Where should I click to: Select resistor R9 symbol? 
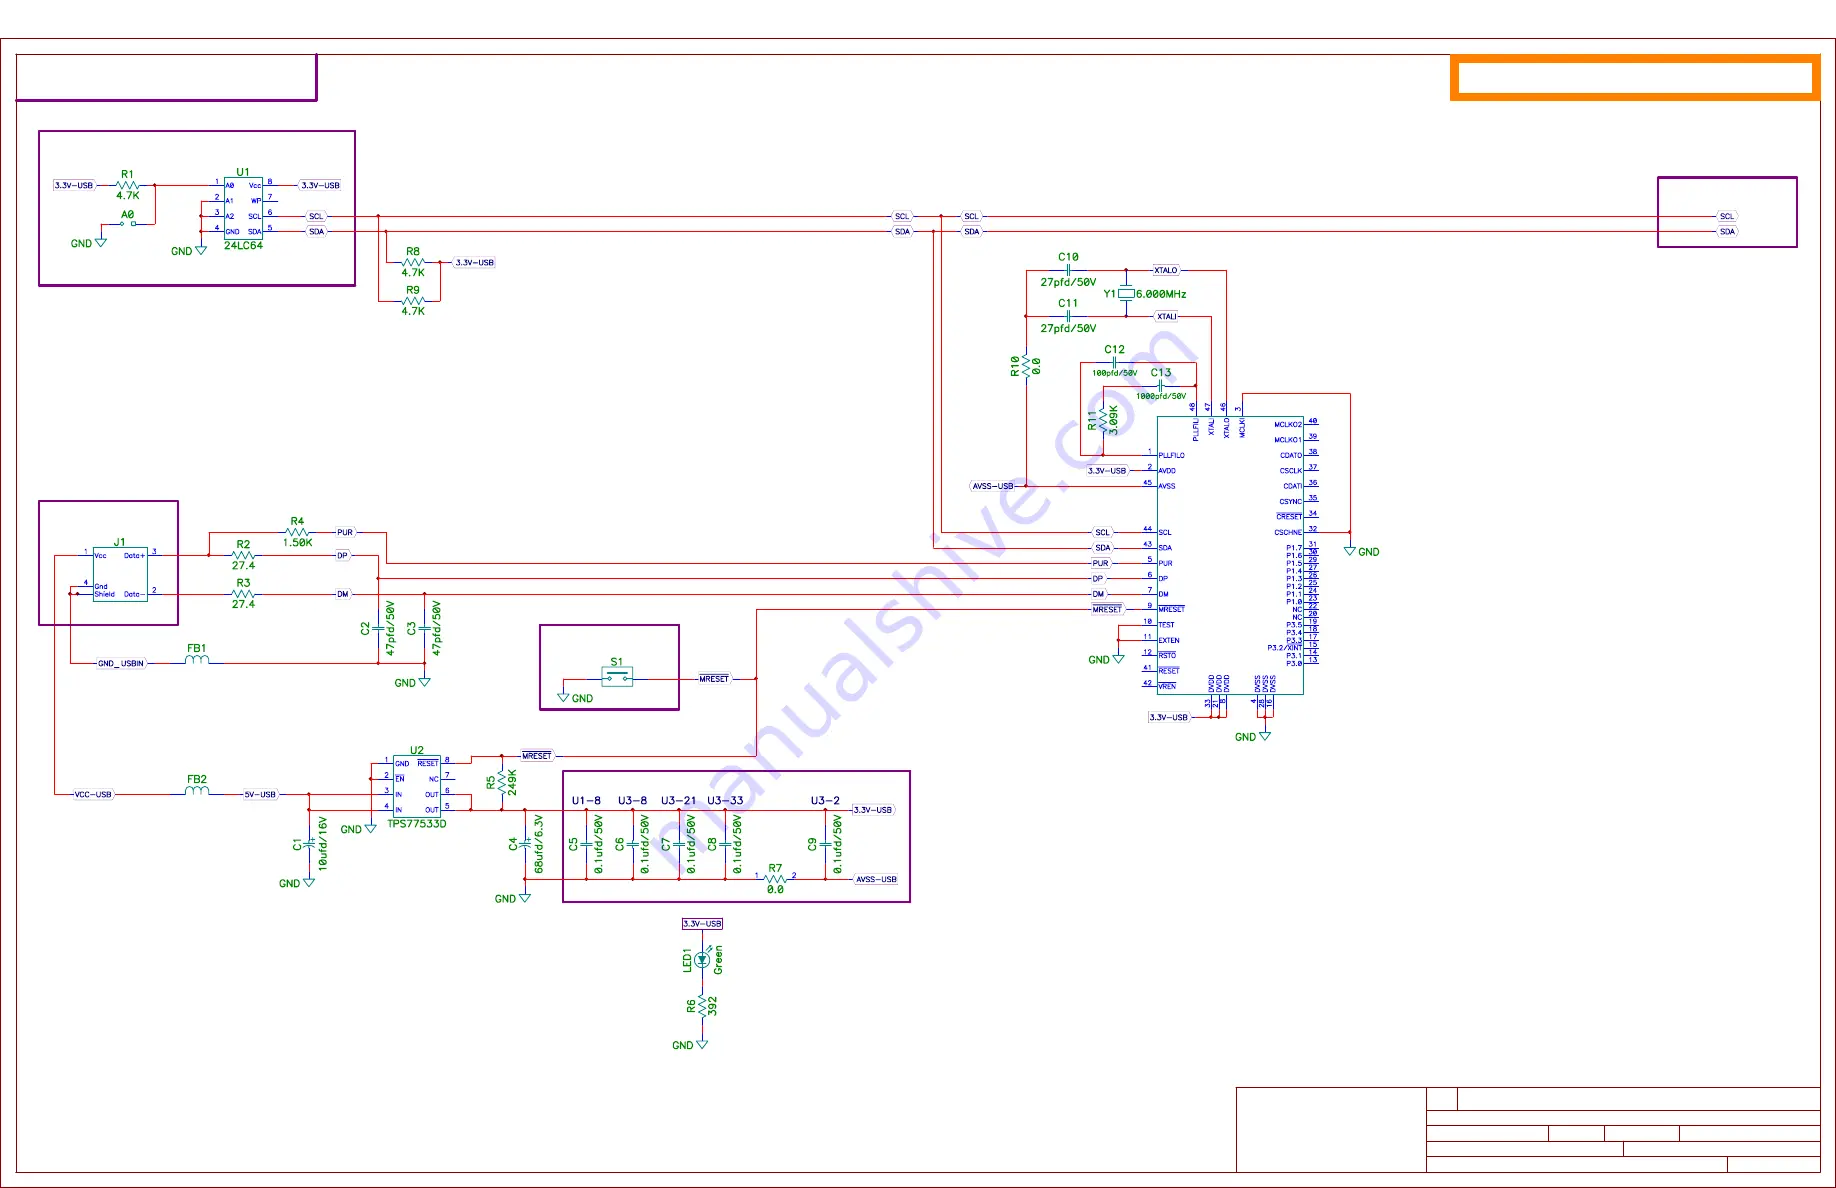tap(413, 300)
